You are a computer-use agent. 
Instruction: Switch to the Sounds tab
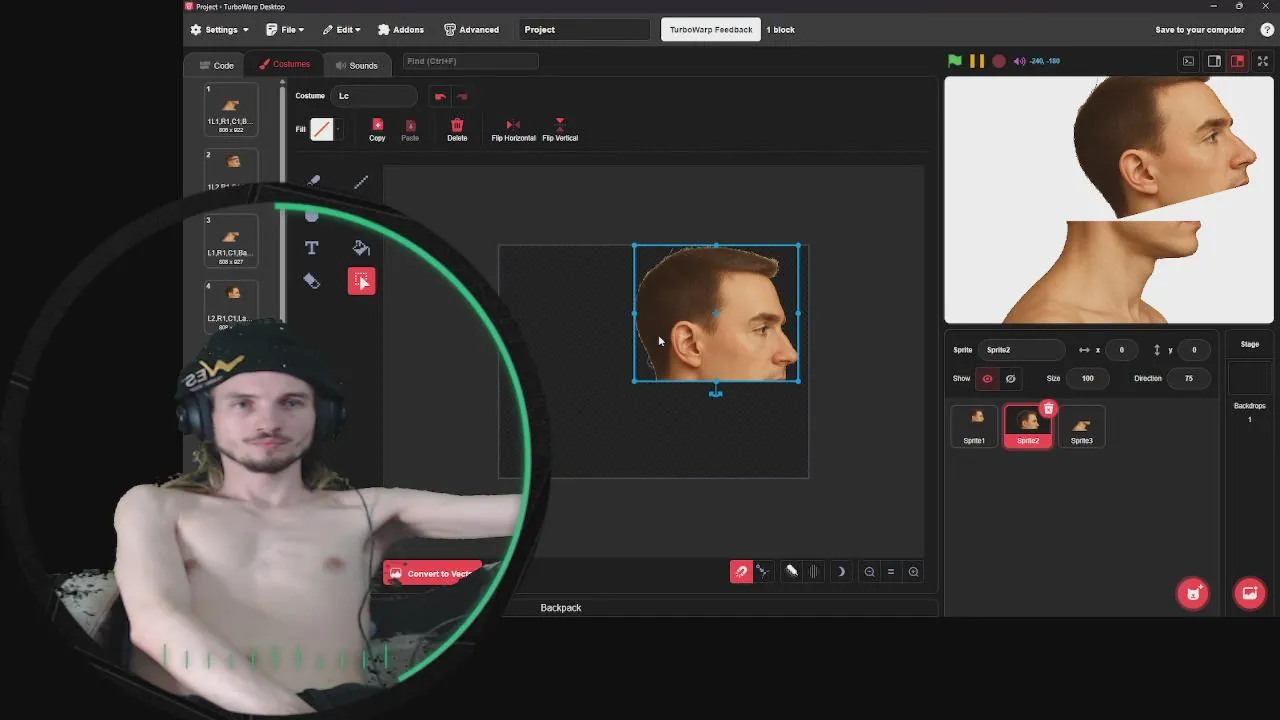[356, 65]
